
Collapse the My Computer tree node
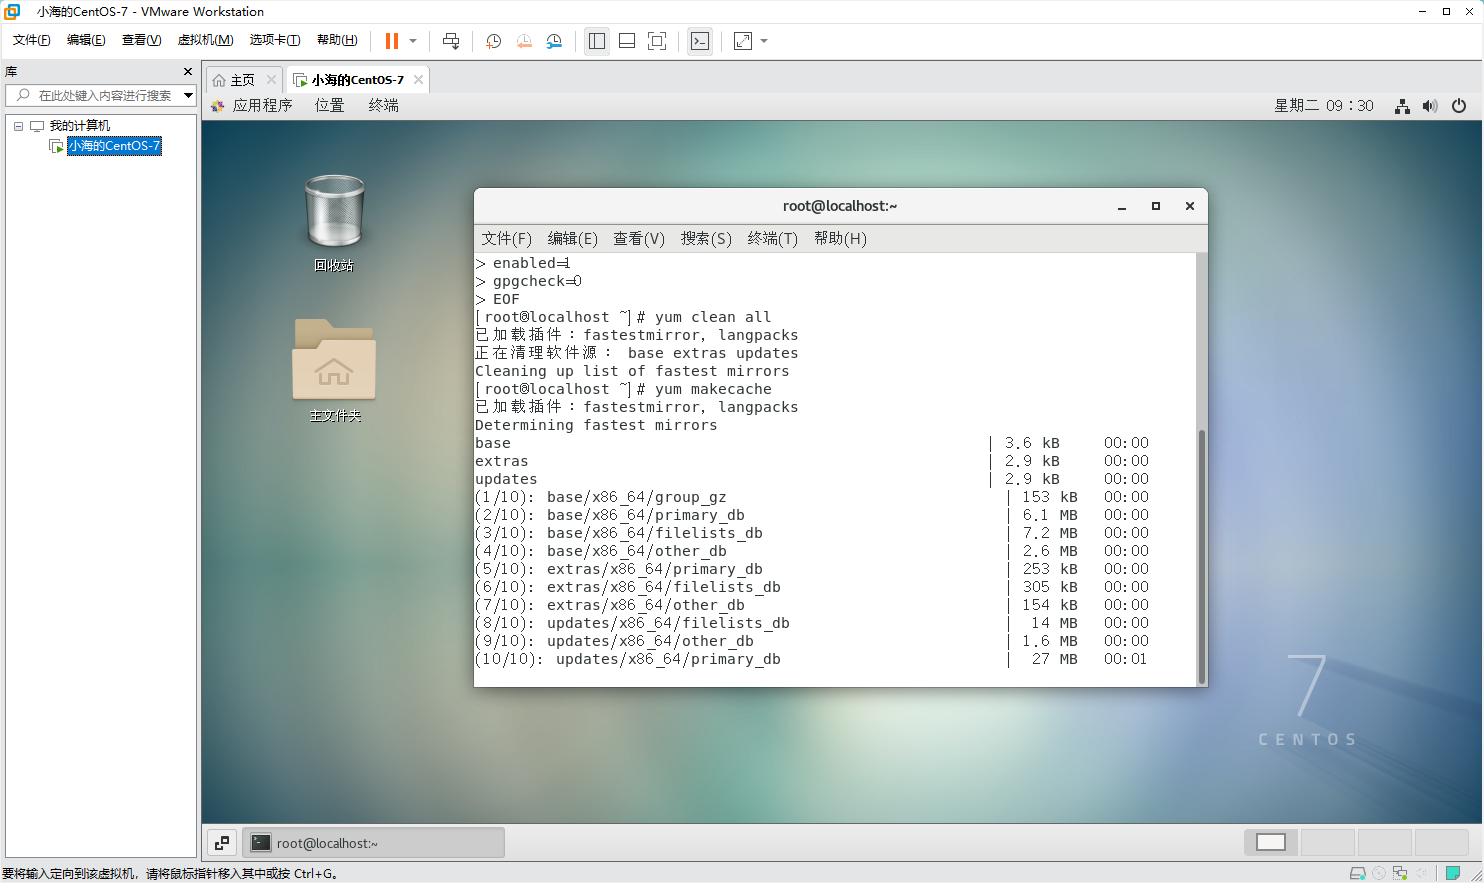[x=18, y=126]
